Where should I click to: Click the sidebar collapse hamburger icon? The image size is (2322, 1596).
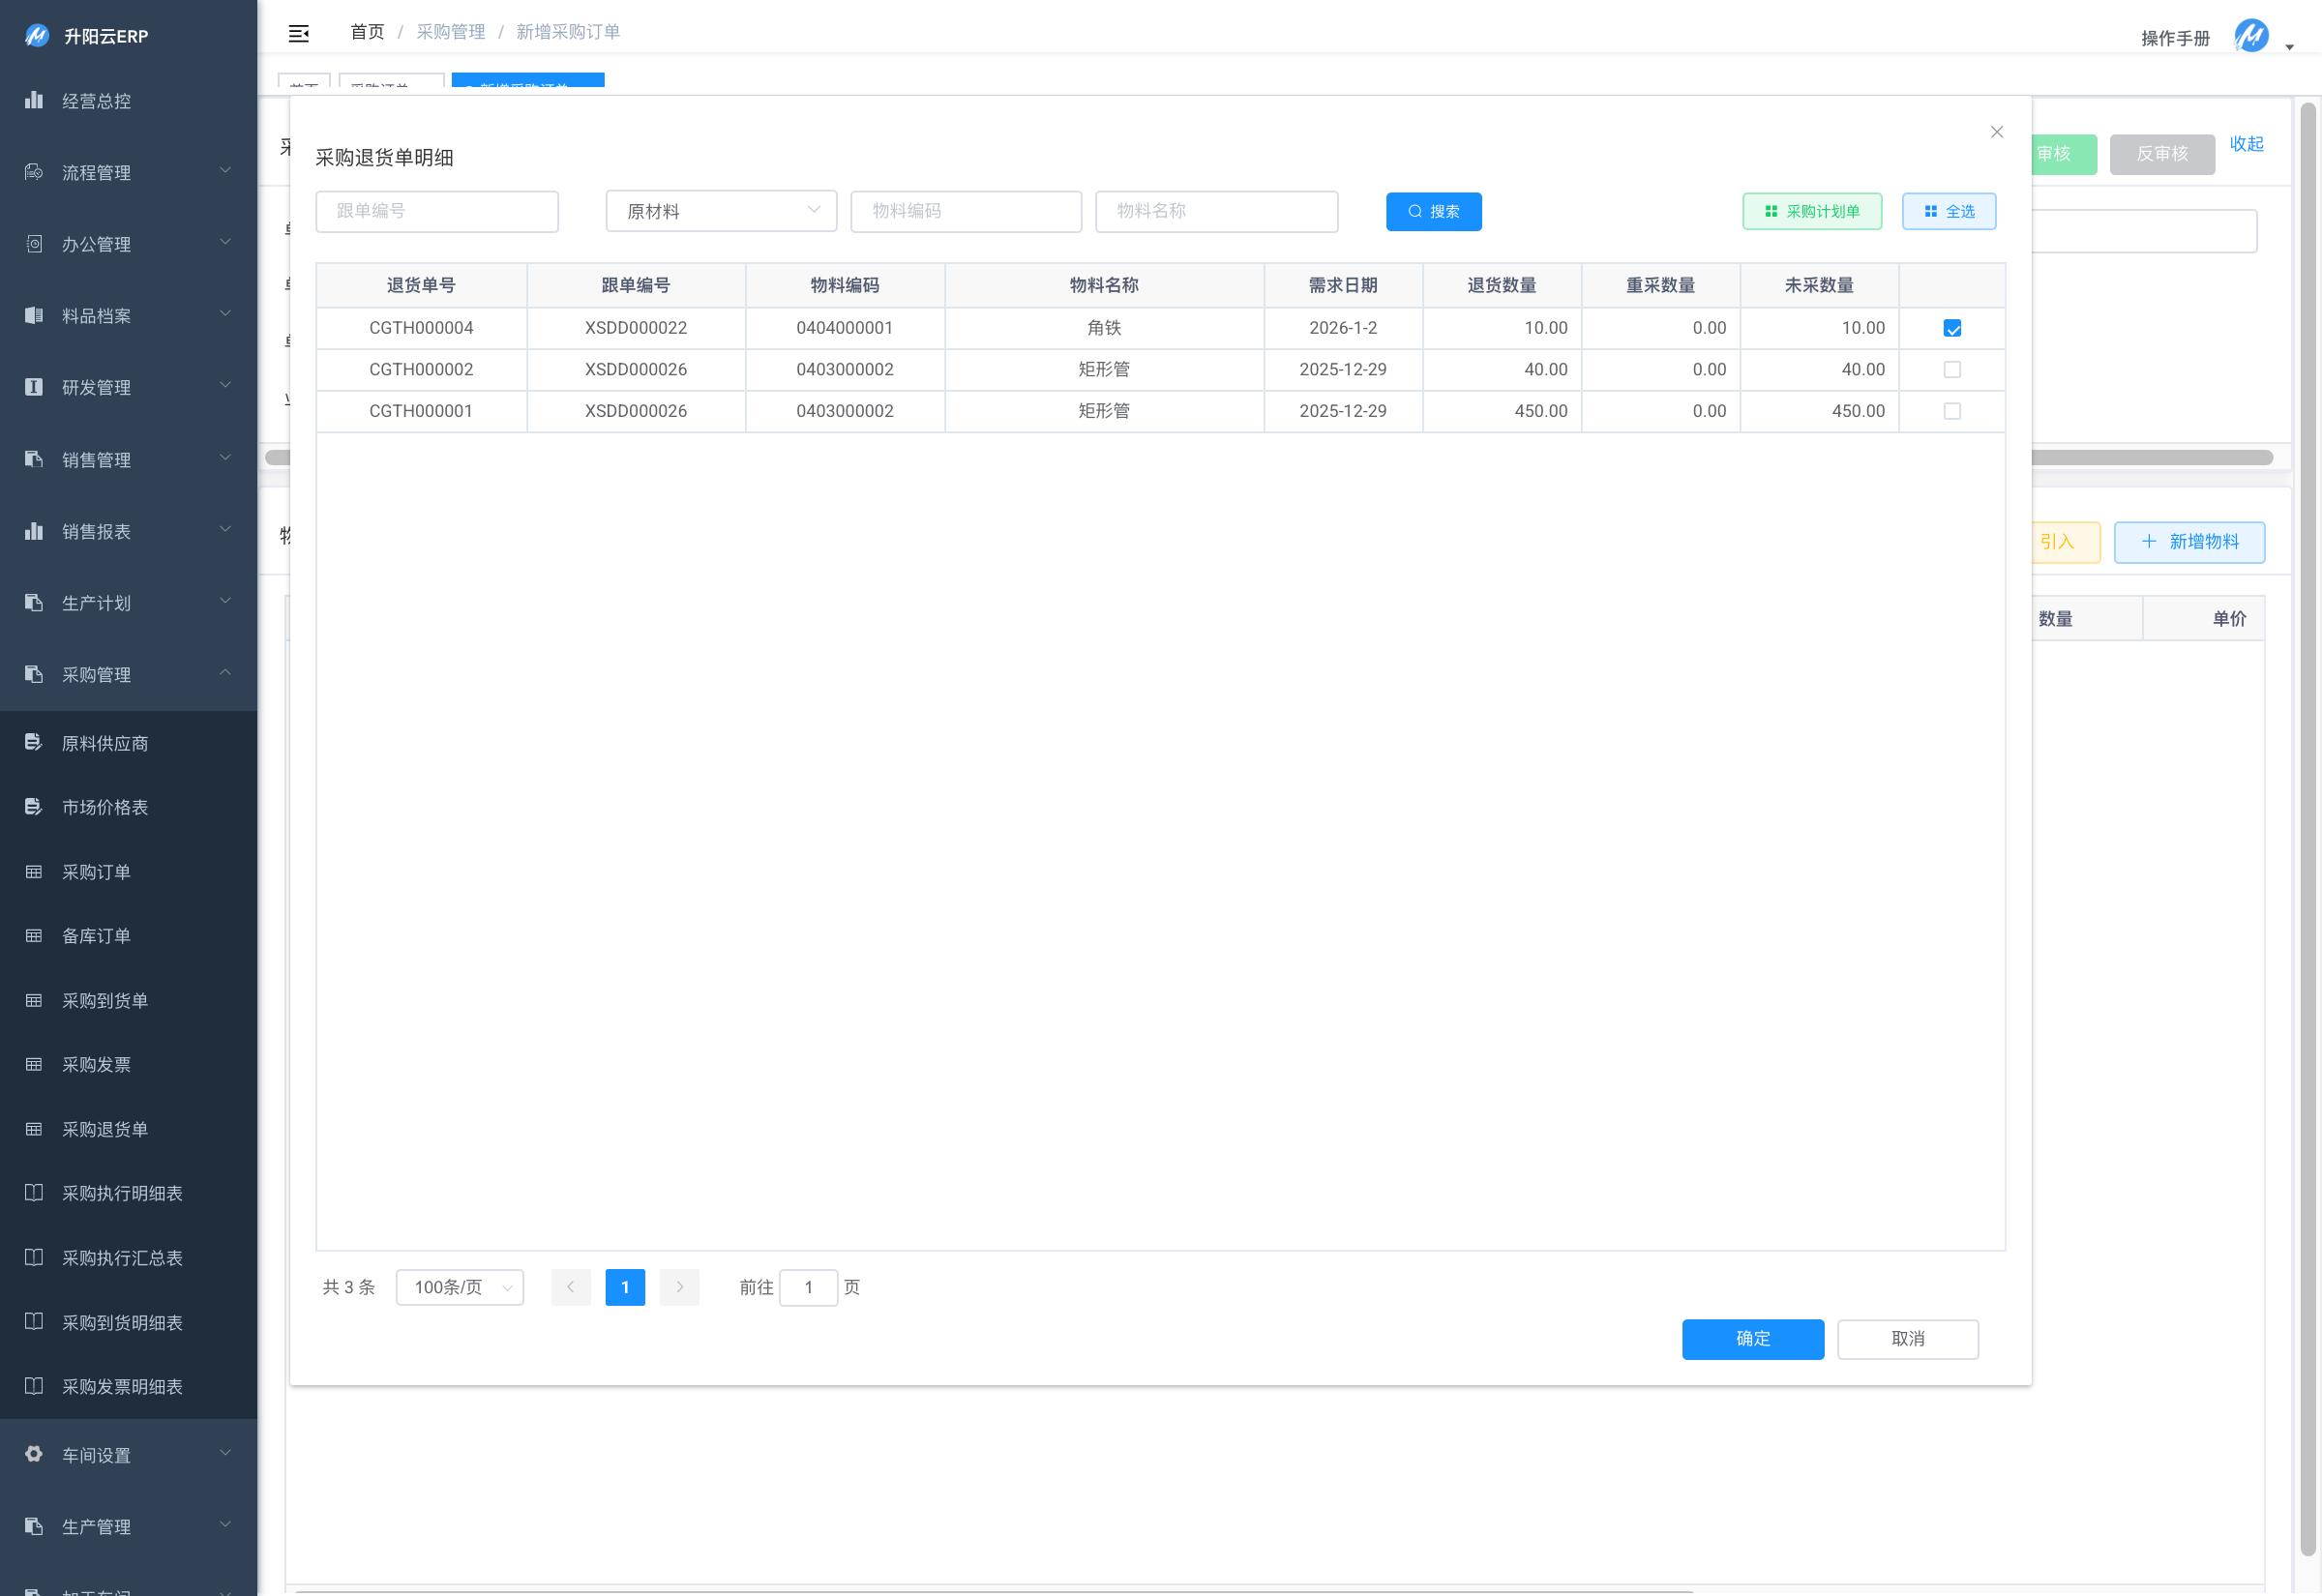tap(298, 34)
